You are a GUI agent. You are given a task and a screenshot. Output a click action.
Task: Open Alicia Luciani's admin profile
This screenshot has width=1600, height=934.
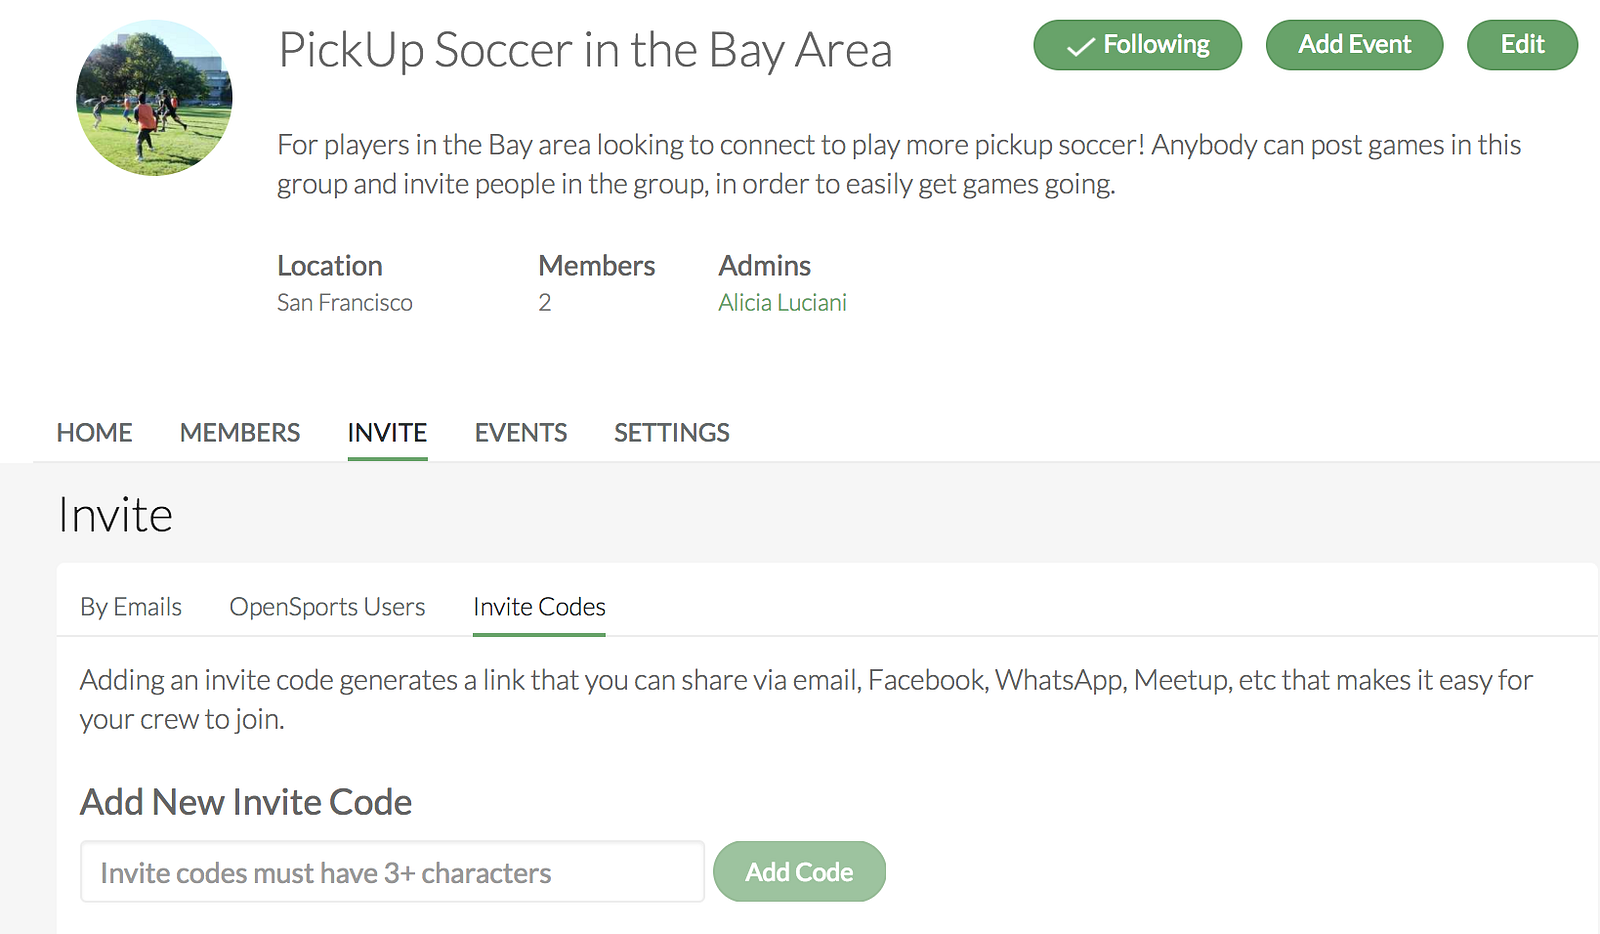[782, 303]
